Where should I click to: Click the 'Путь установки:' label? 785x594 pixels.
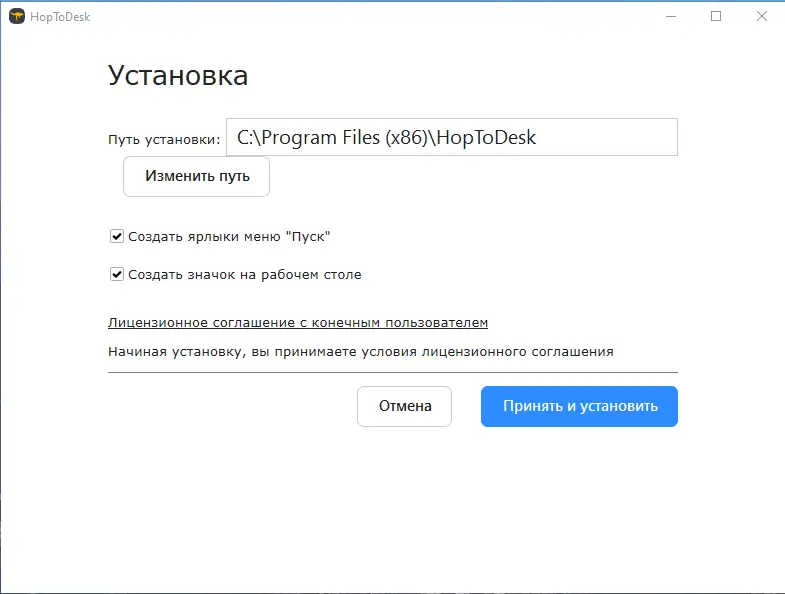[x=163, y=139]
